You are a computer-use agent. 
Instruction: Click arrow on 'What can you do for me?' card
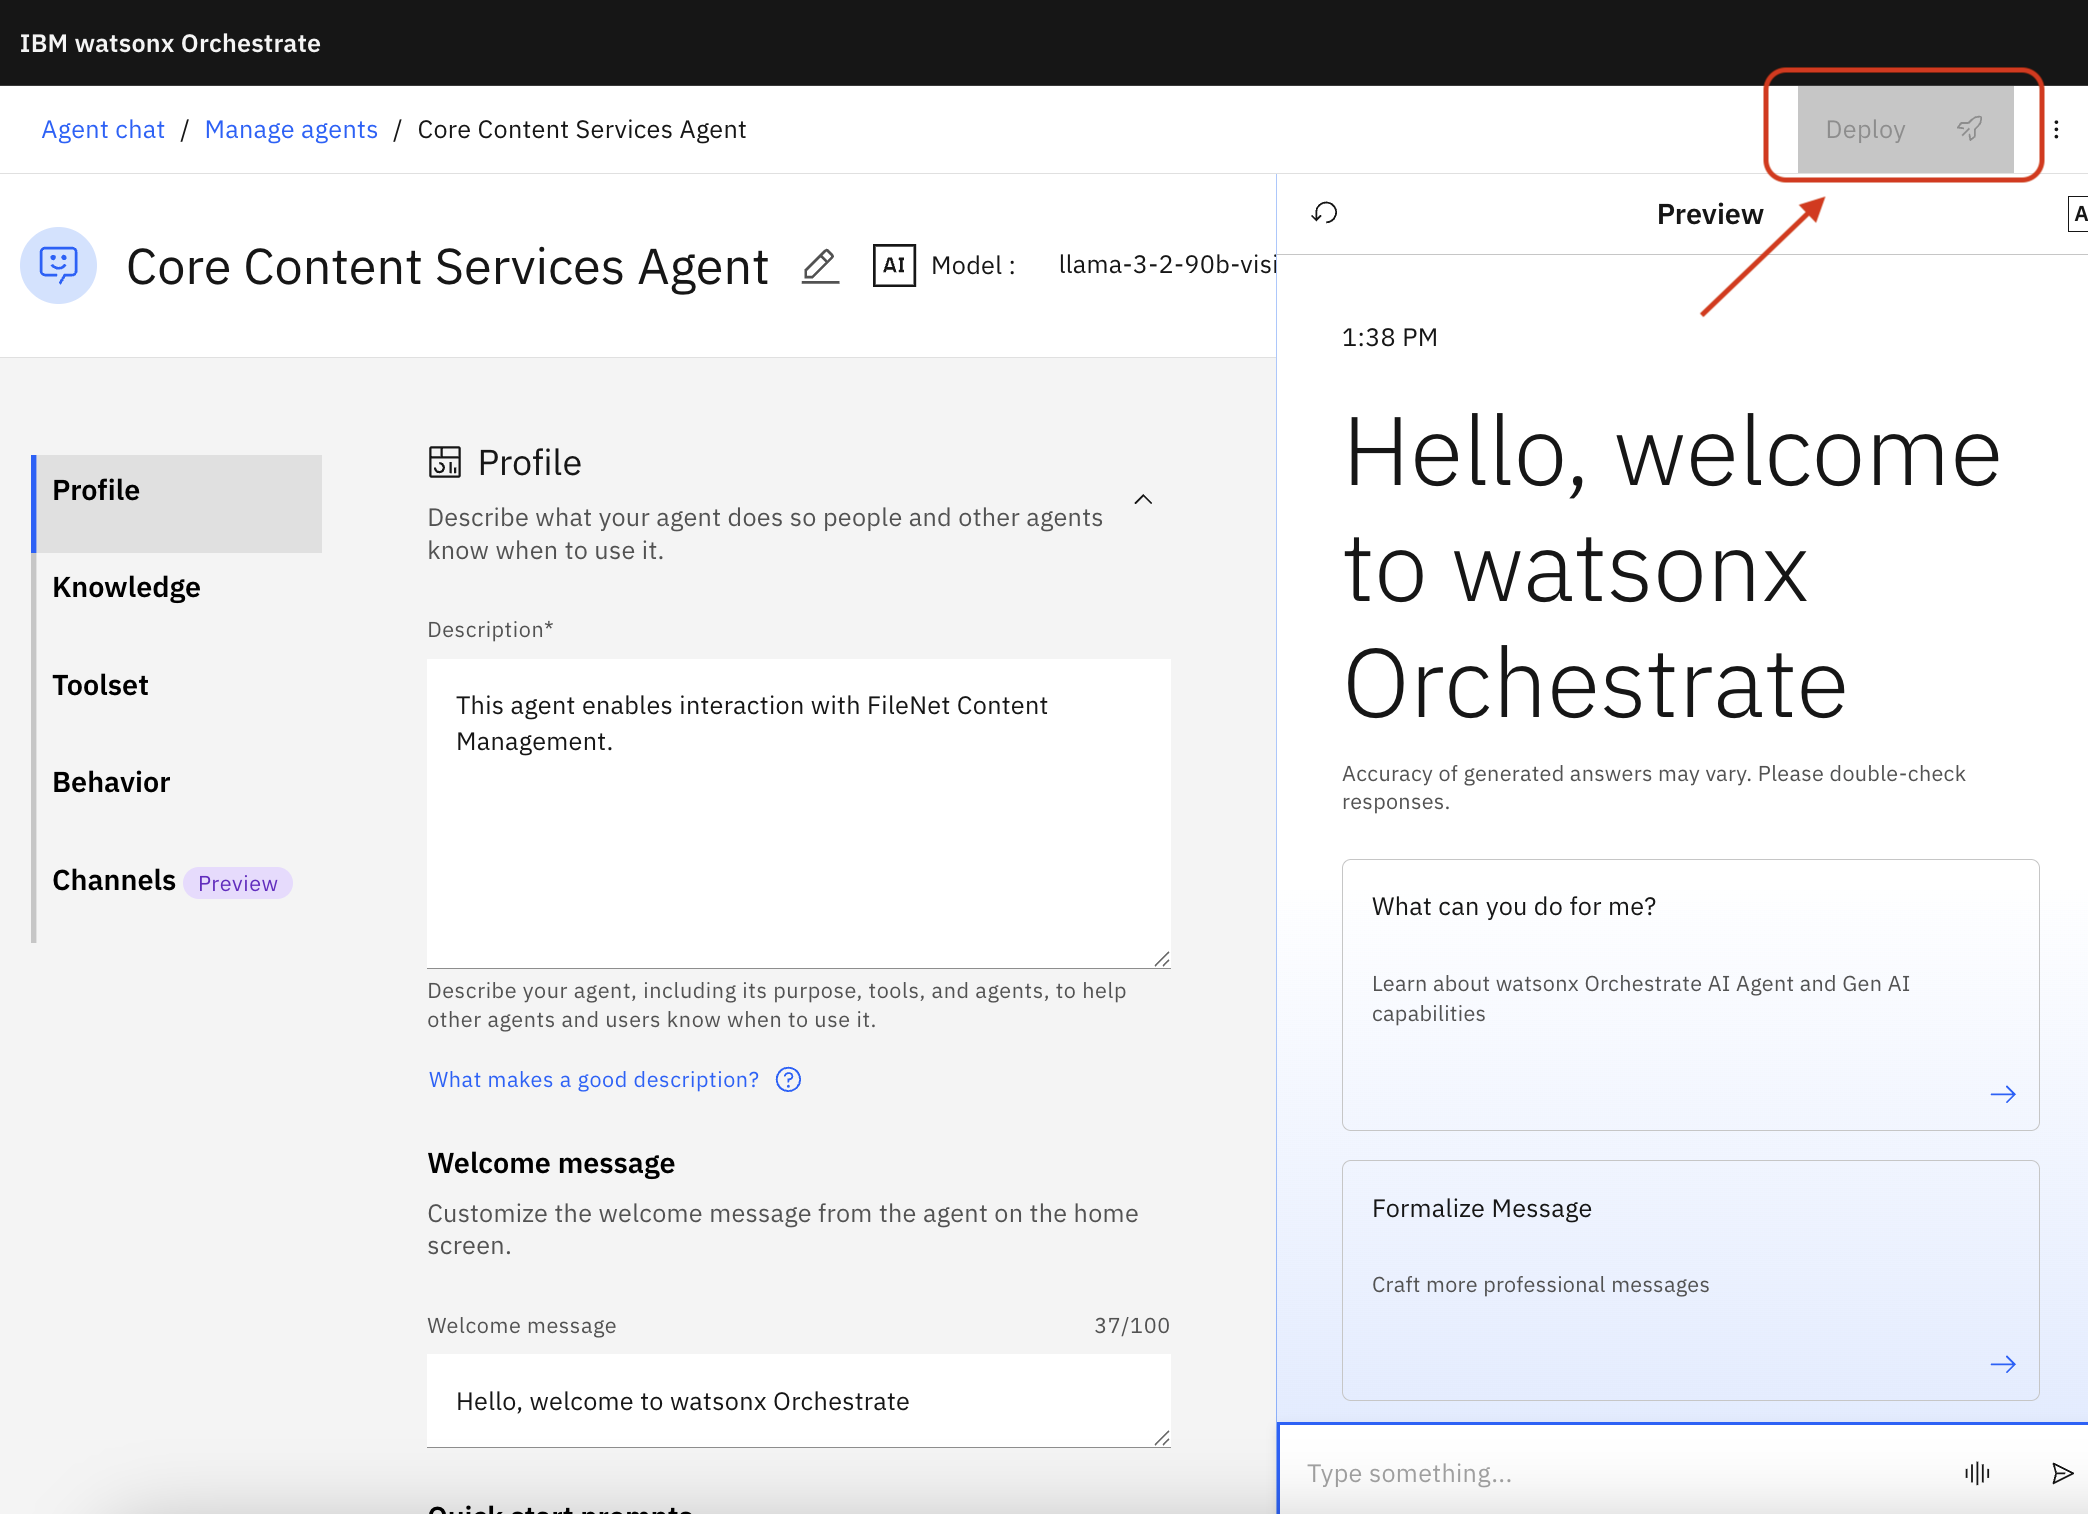coord(2002,1094)
